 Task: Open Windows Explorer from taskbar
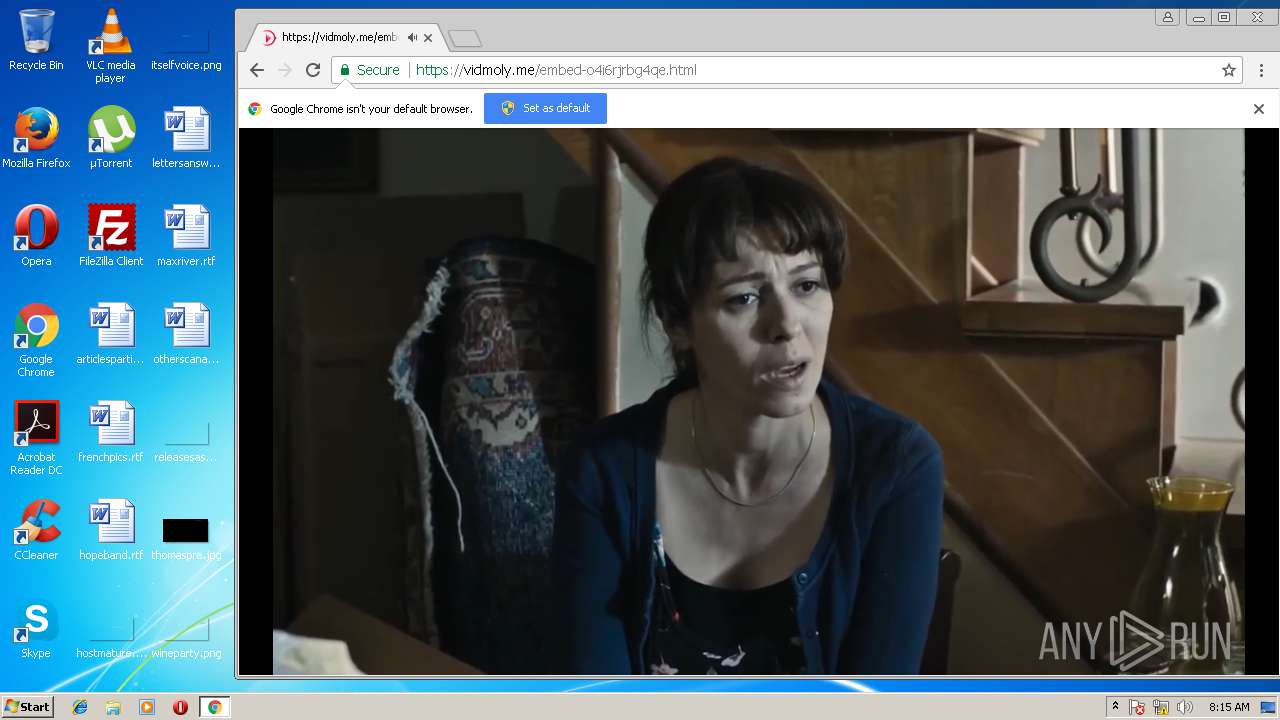click(113, 707)
